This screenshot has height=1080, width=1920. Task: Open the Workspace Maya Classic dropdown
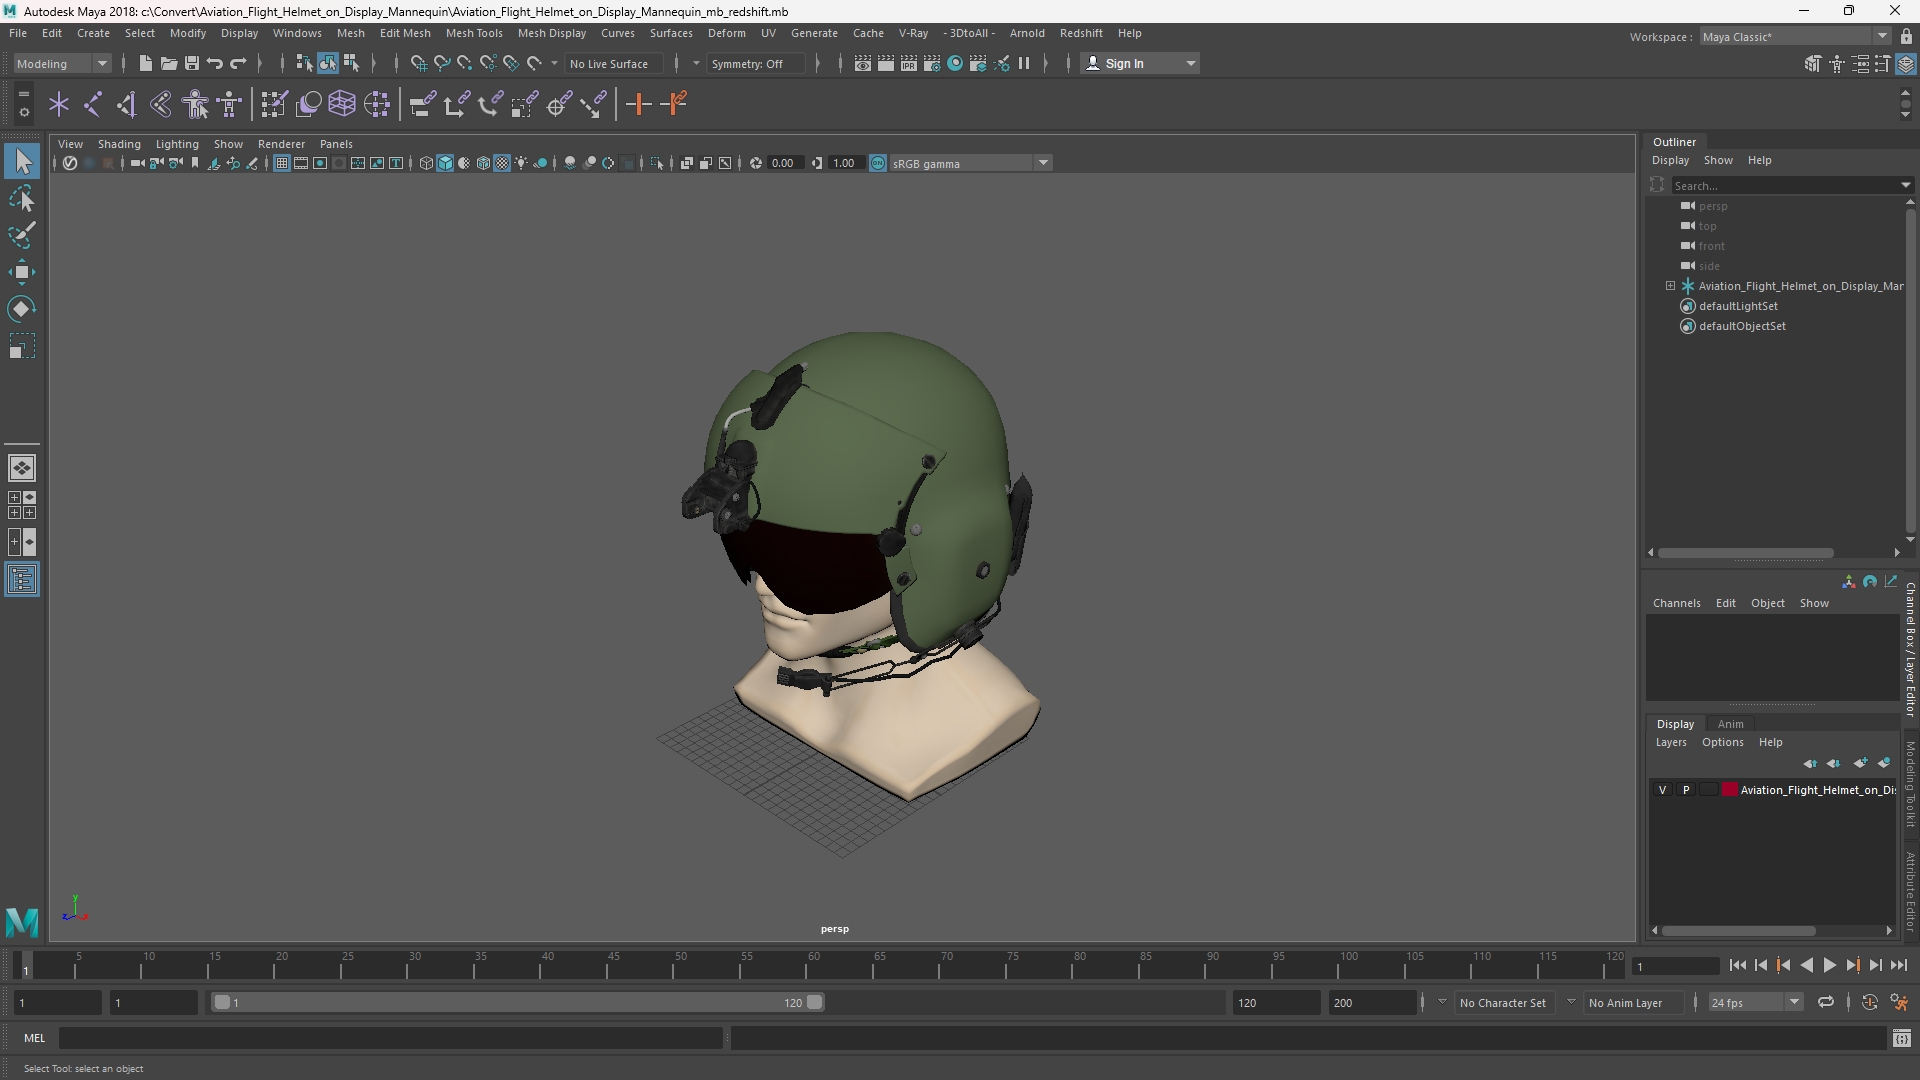click(x=1795, y=37)
